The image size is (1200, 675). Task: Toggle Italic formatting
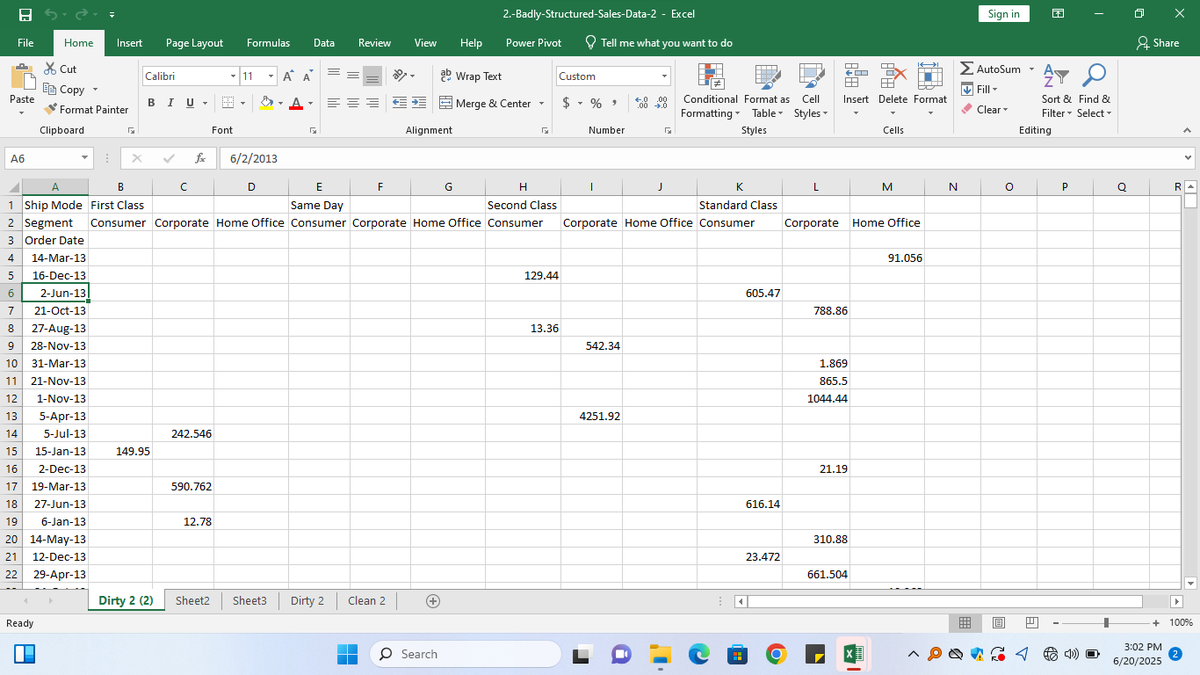pyautogui.click(x=169, y=104)
